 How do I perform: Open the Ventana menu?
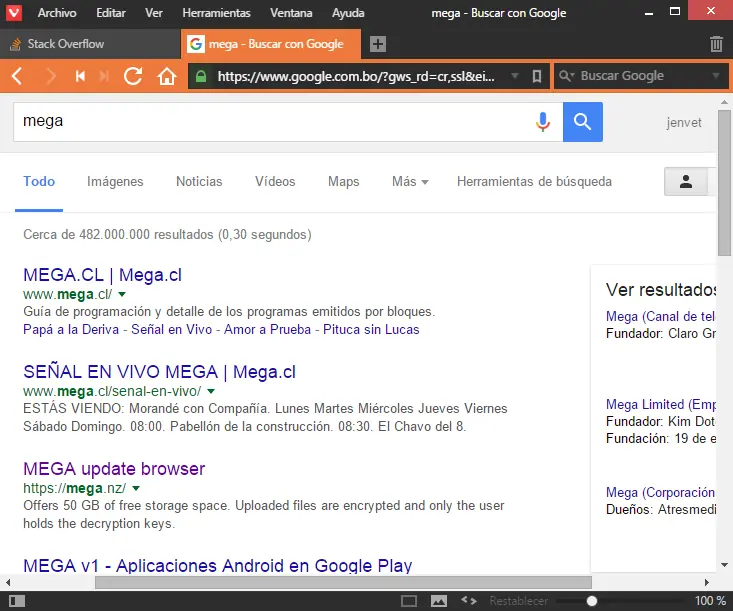click(x=291, y=13)
